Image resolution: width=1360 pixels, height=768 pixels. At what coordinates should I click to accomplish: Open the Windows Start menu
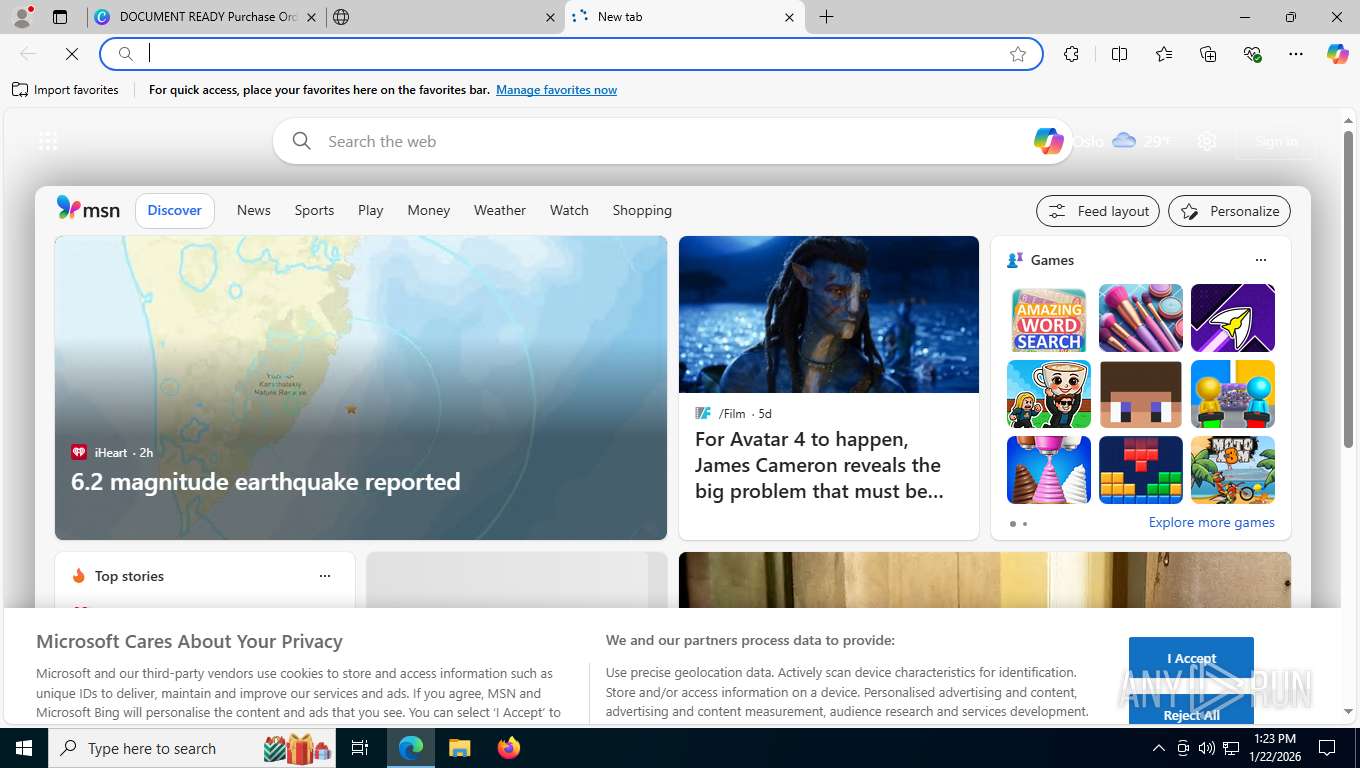tap(24, 748)
